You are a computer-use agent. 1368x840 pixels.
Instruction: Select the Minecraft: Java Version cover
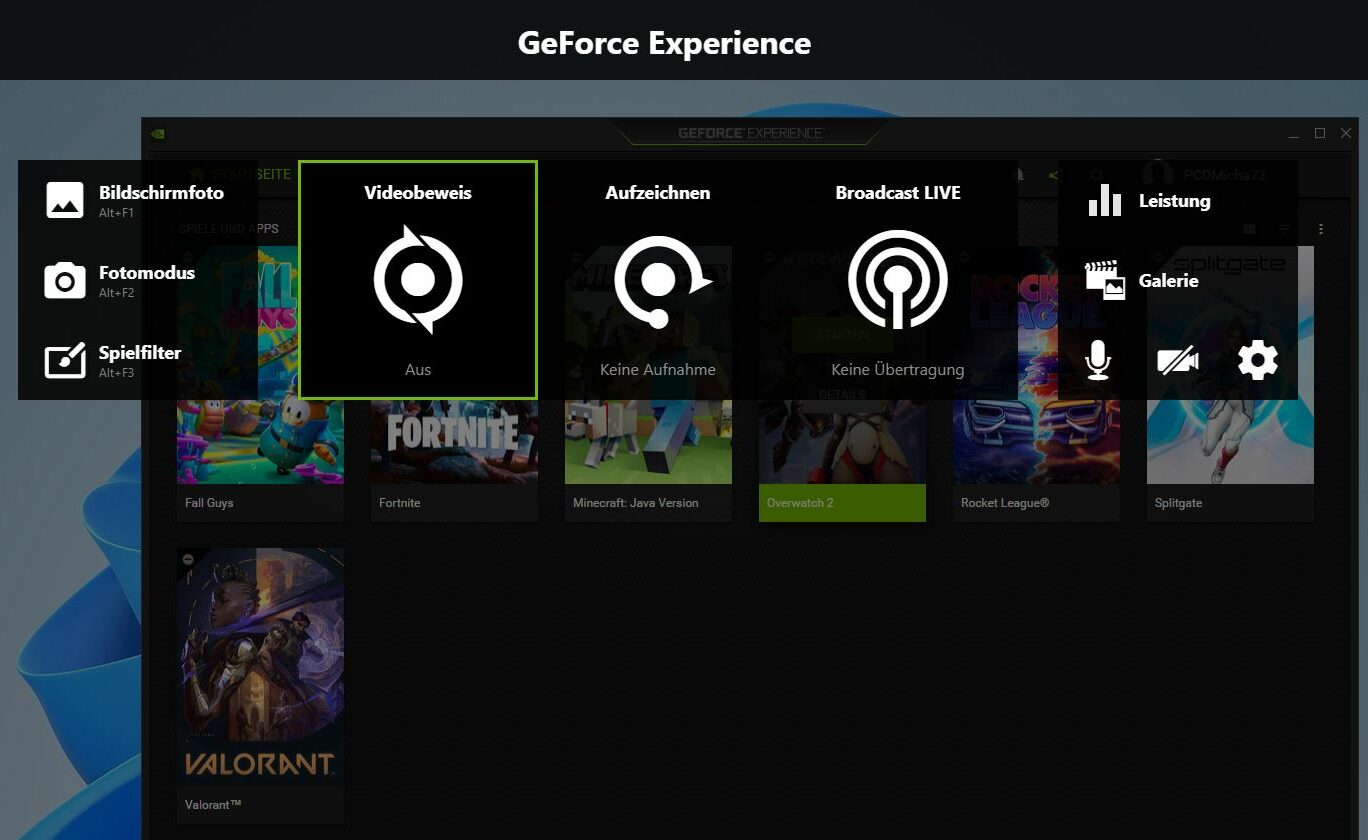648,365
